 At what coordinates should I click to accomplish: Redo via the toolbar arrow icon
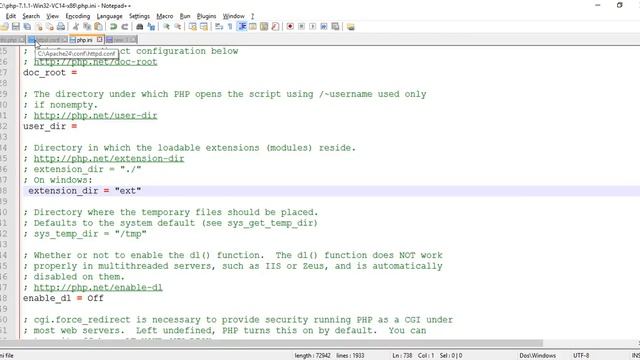(x=124, y=27)
